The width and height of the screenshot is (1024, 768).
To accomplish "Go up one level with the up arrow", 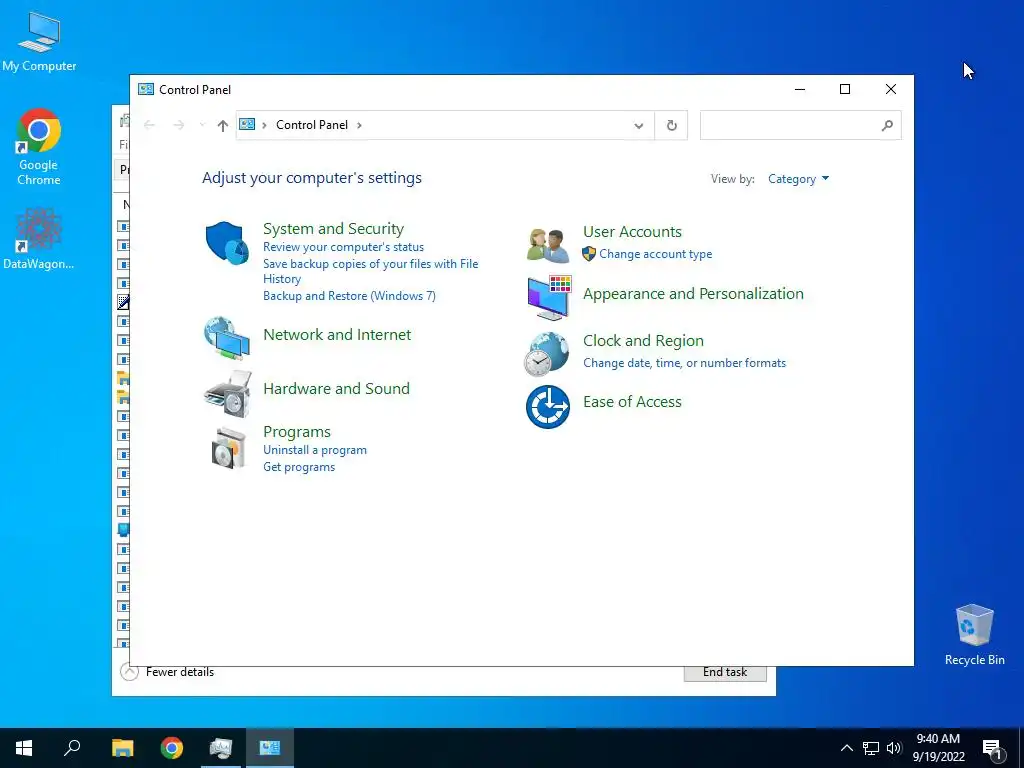I will 223,125.
